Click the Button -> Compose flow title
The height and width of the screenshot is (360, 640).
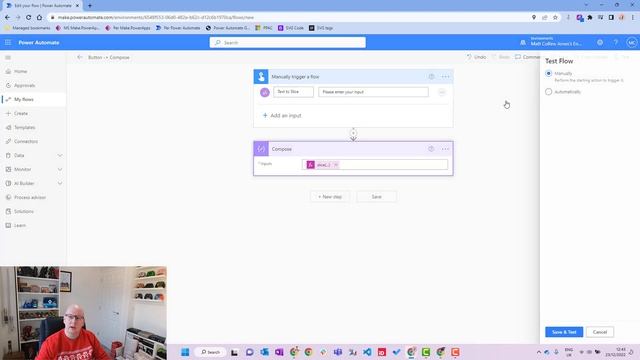click(x=109, y=58)
